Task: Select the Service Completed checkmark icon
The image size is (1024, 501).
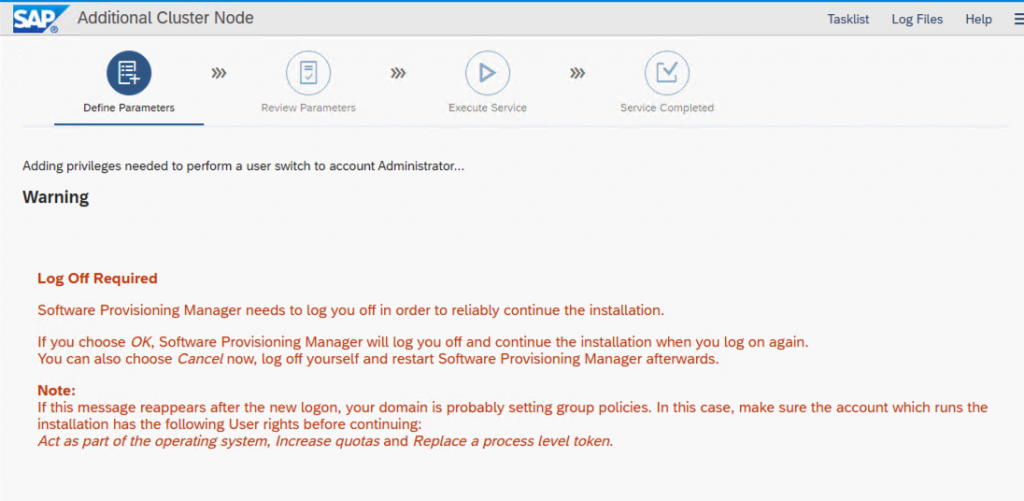Action: [667, 73]
